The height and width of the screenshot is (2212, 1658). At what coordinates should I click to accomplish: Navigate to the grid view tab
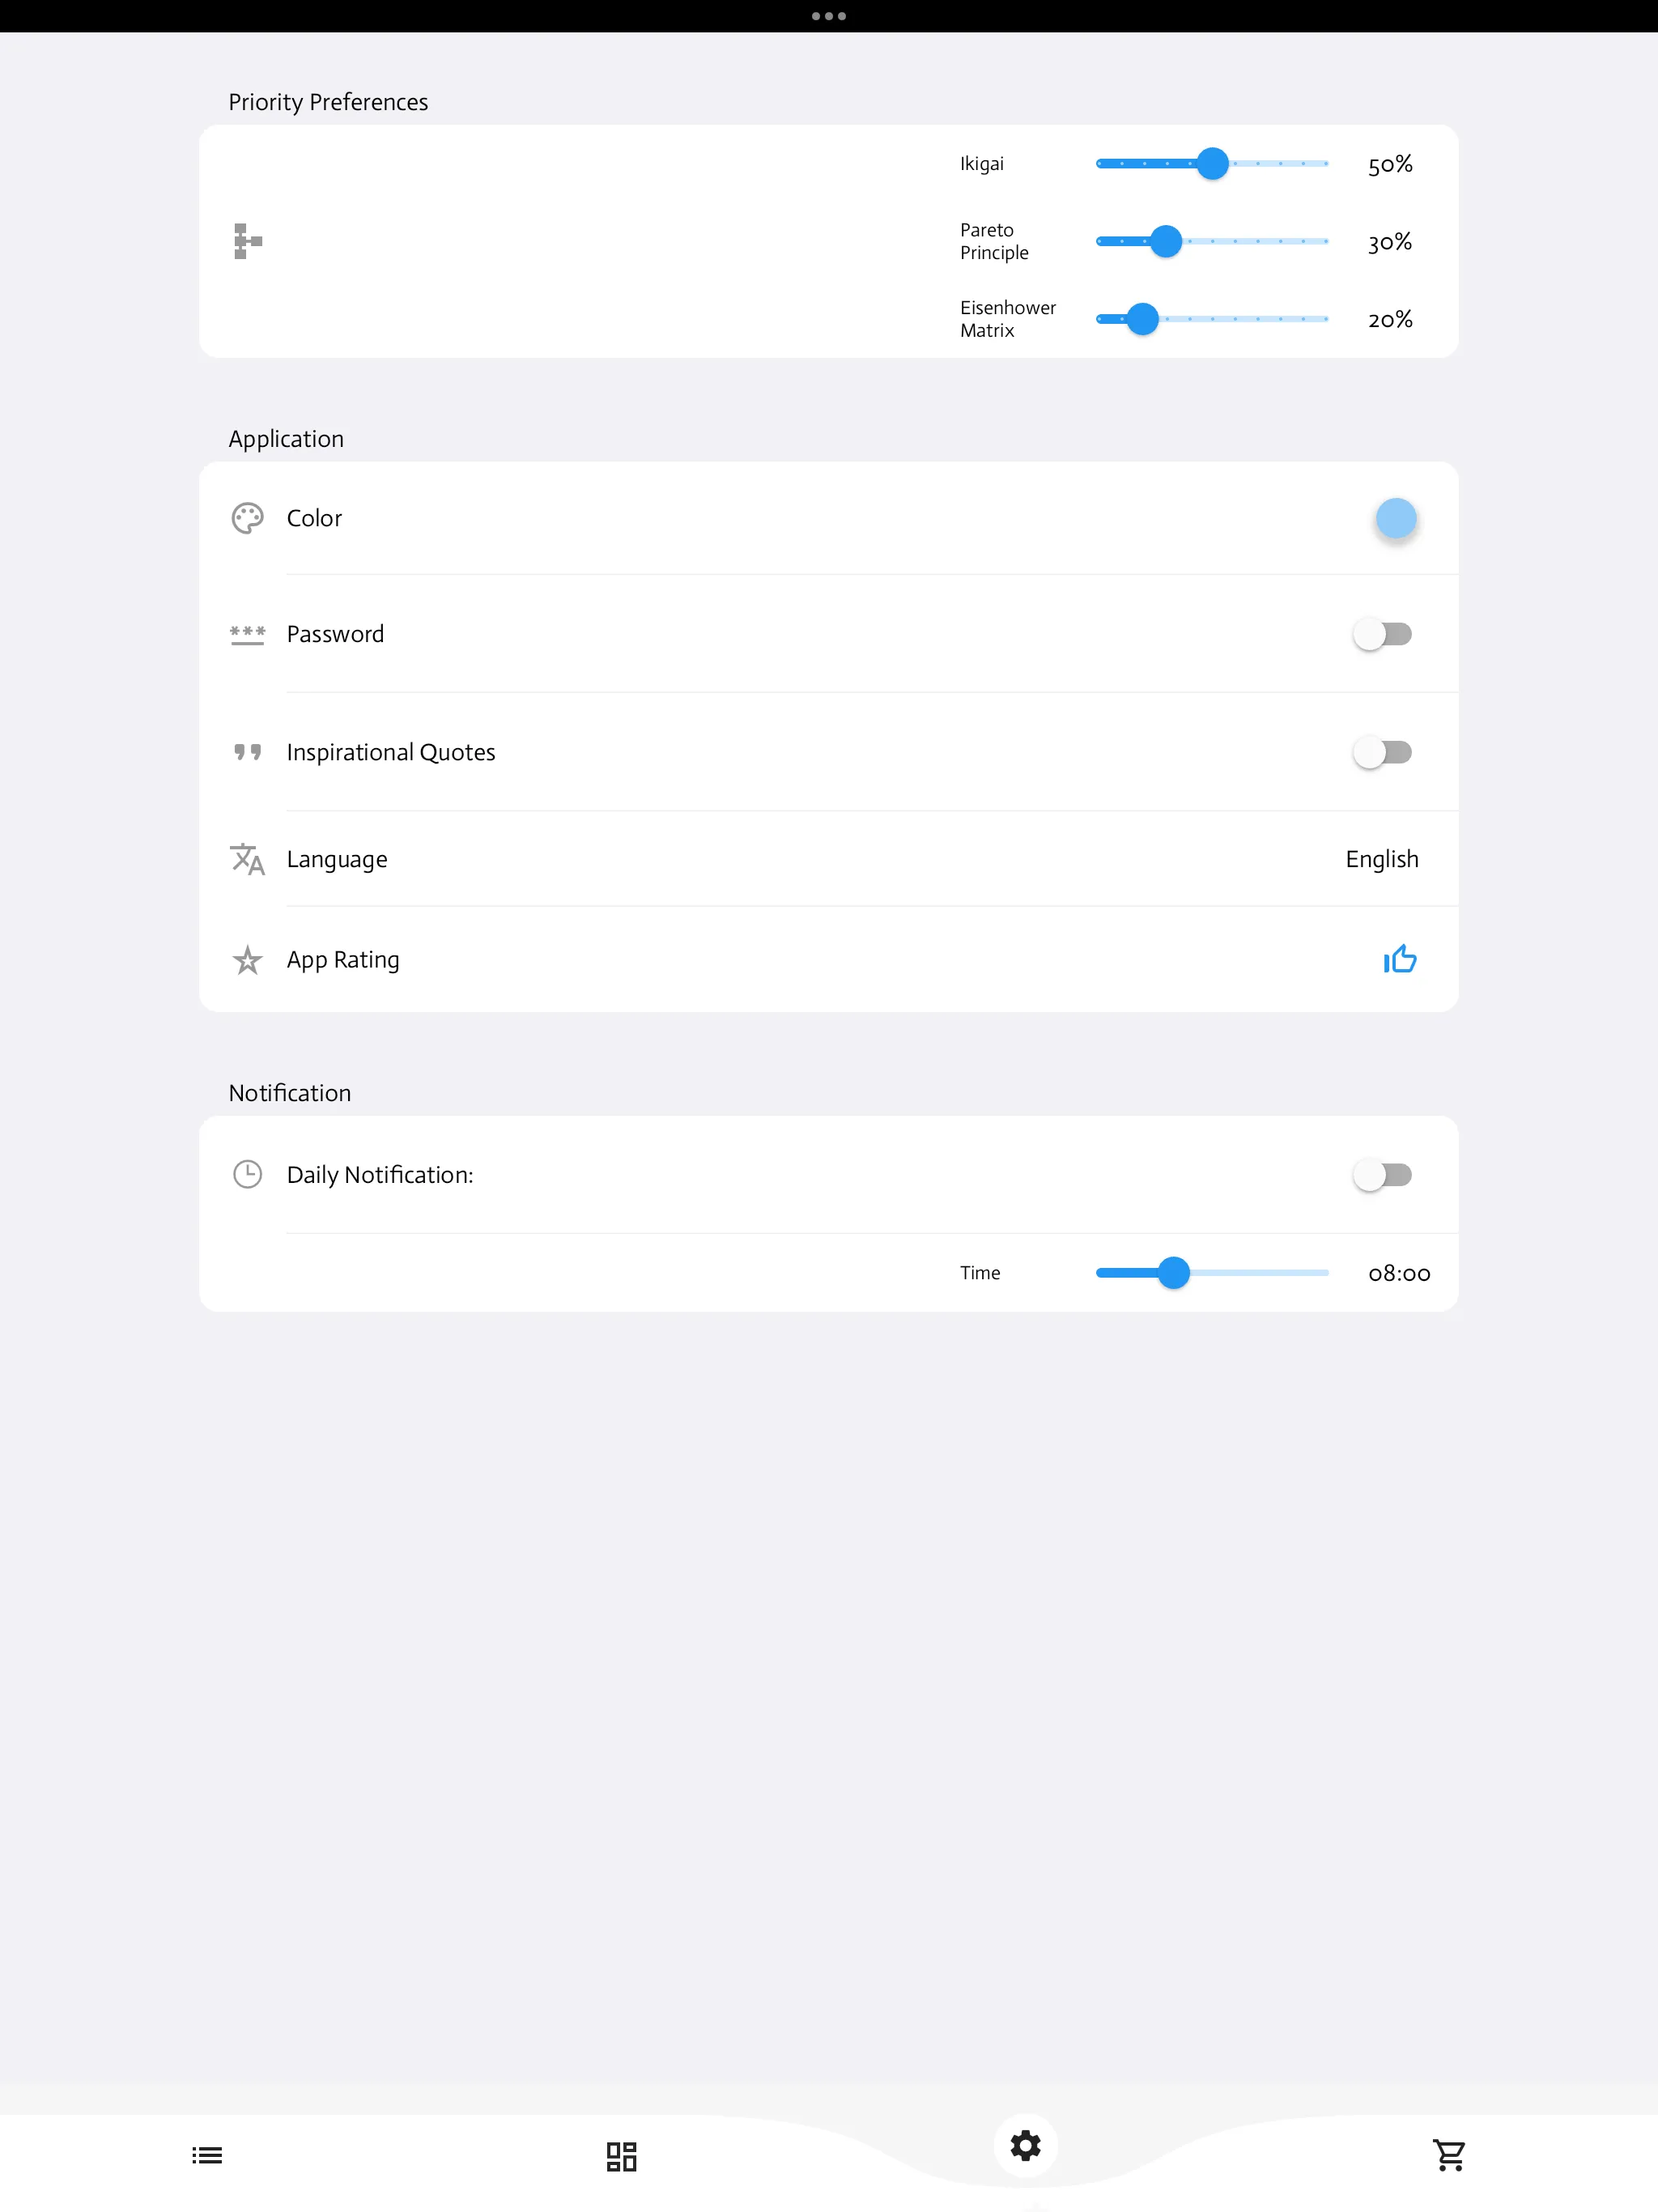622,2155
